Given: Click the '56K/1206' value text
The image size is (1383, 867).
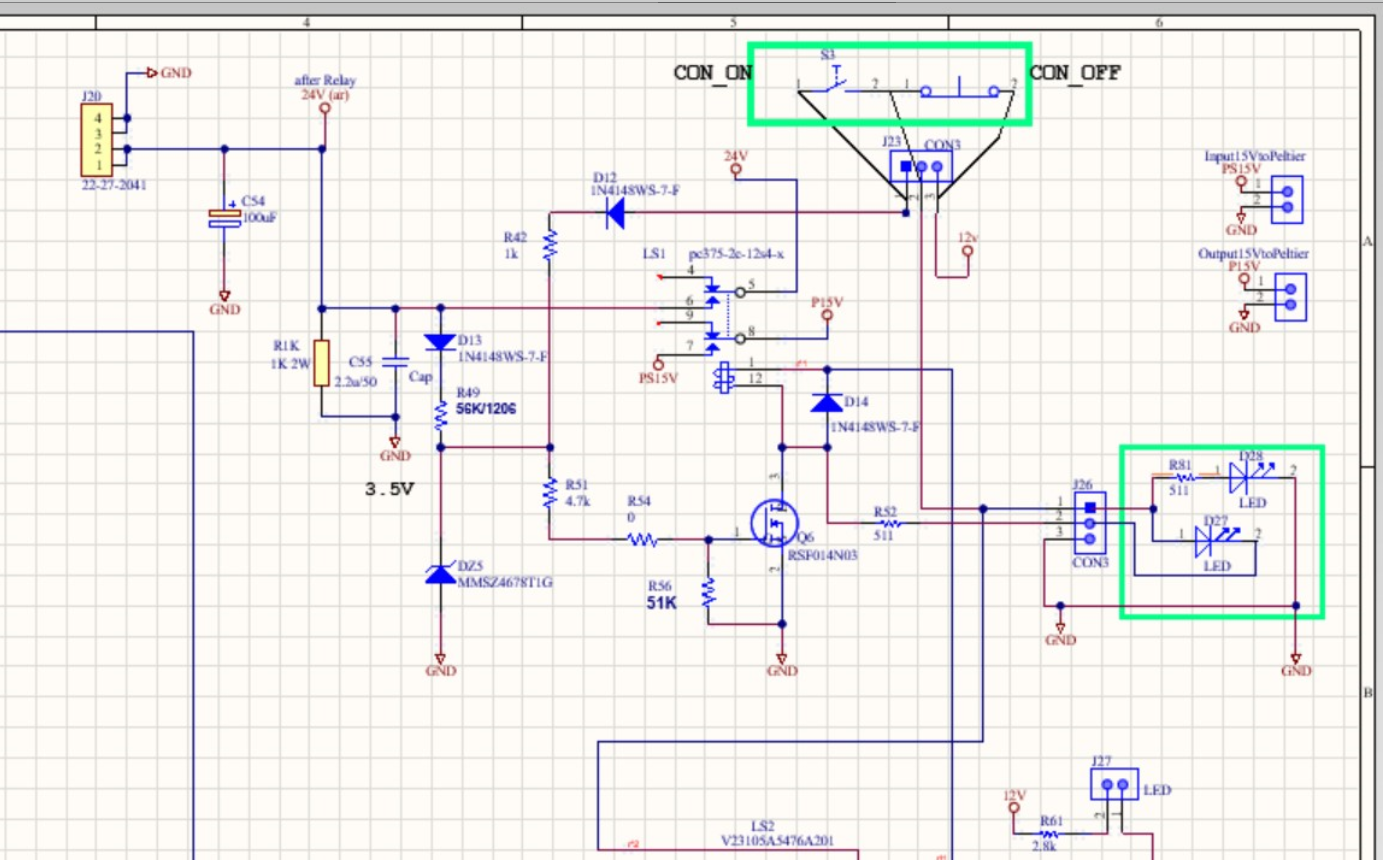Looking at the screenshot, I should [486, 409].
